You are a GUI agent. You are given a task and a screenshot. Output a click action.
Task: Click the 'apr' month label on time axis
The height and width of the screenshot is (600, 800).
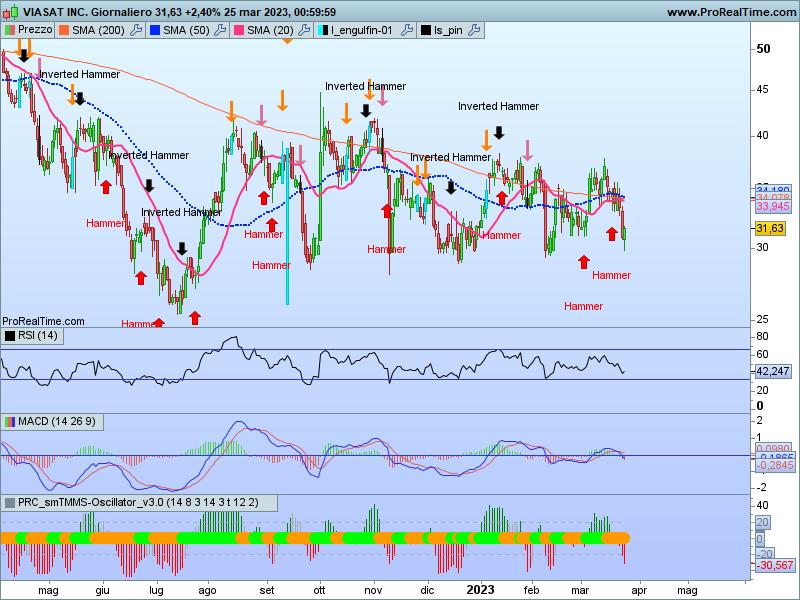pos(639,590)
